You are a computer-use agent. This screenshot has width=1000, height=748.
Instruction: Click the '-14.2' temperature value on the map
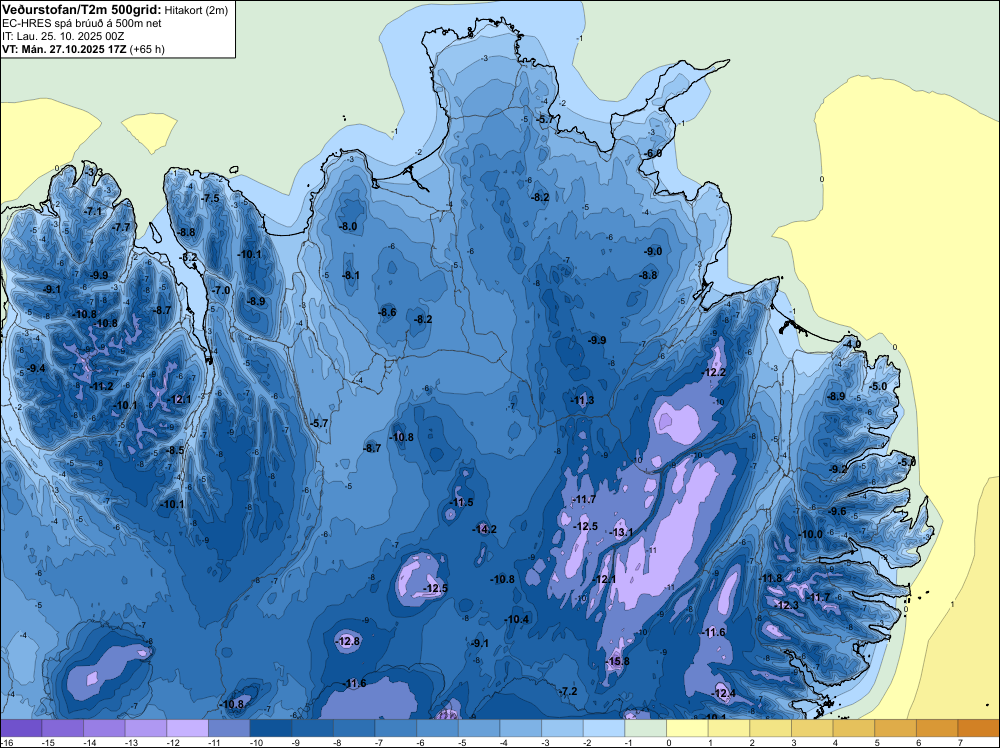[484, 529]
